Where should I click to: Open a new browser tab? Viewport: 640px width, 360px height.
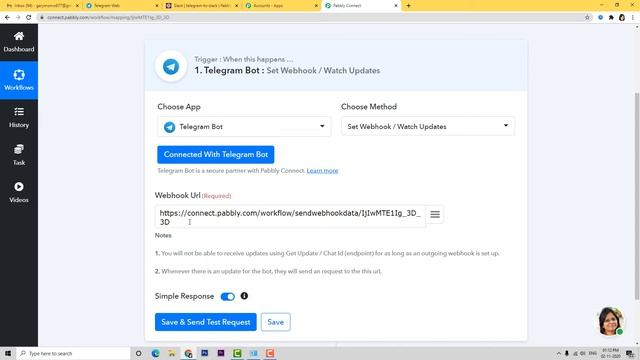point(408,6)
